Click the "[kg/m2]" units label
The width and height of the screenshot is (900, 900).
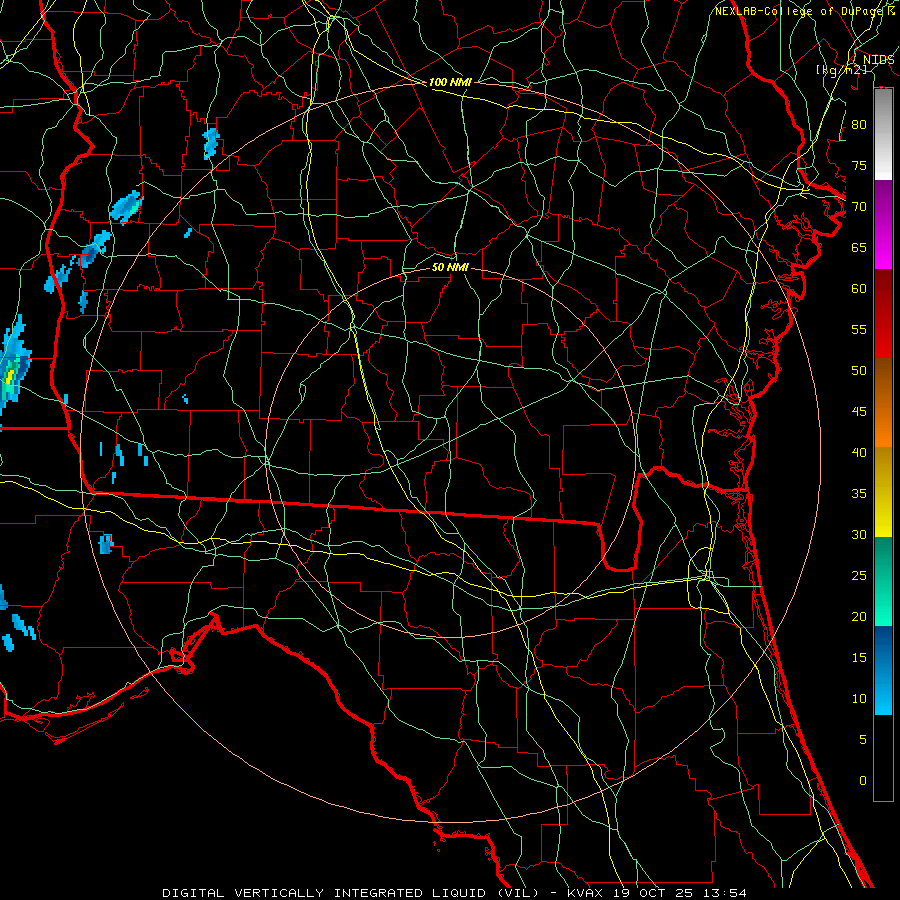(x=841, y=69)
